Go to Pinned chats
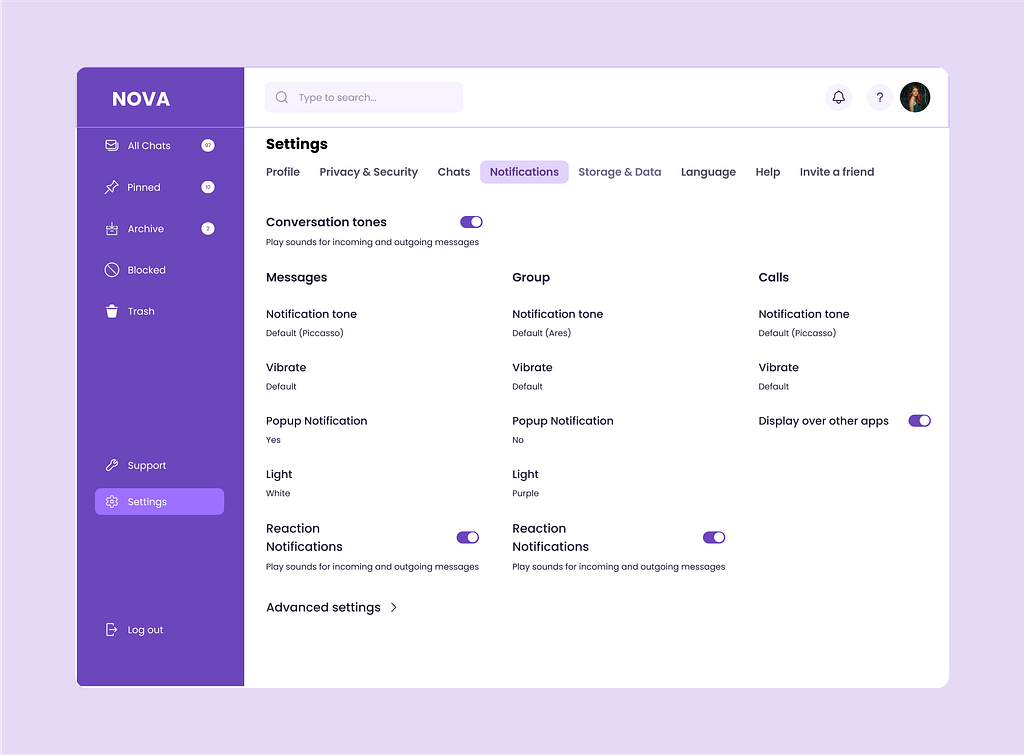Viewport: 1024px width, 755px height. click(160, 187)
